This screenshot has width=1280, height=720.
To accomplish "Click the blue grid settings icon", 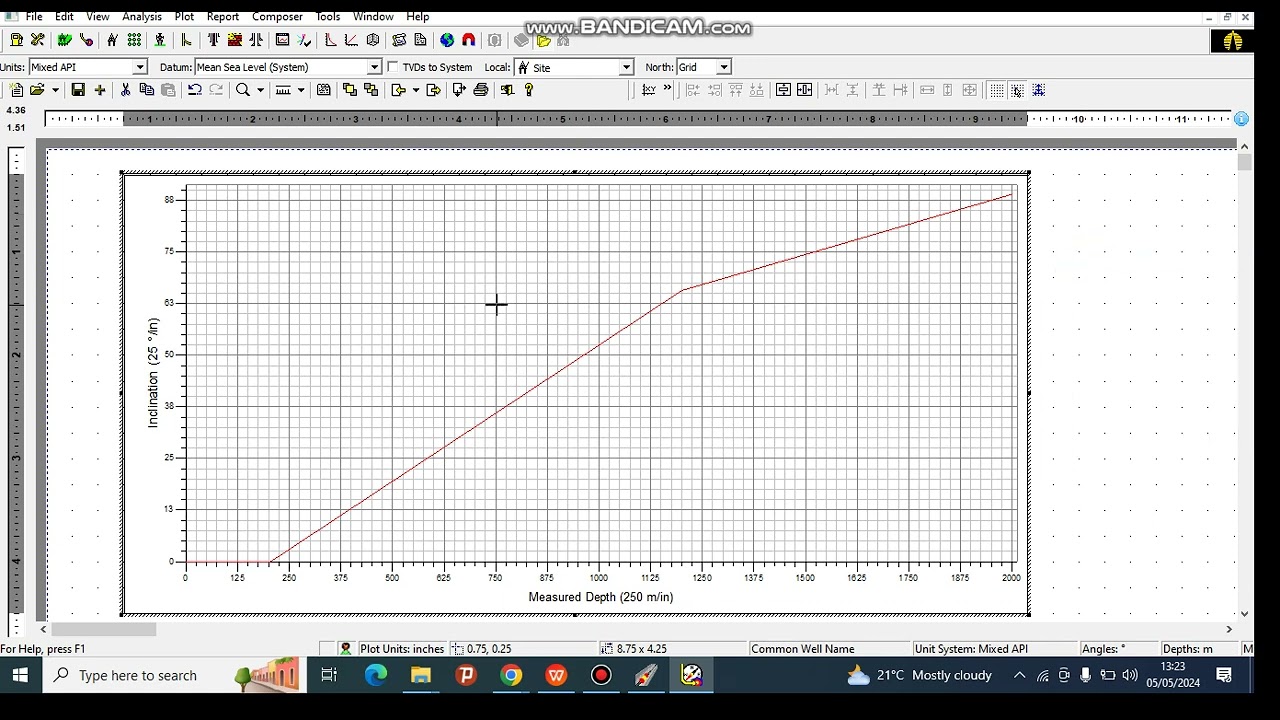I will tap(1038, 90).
